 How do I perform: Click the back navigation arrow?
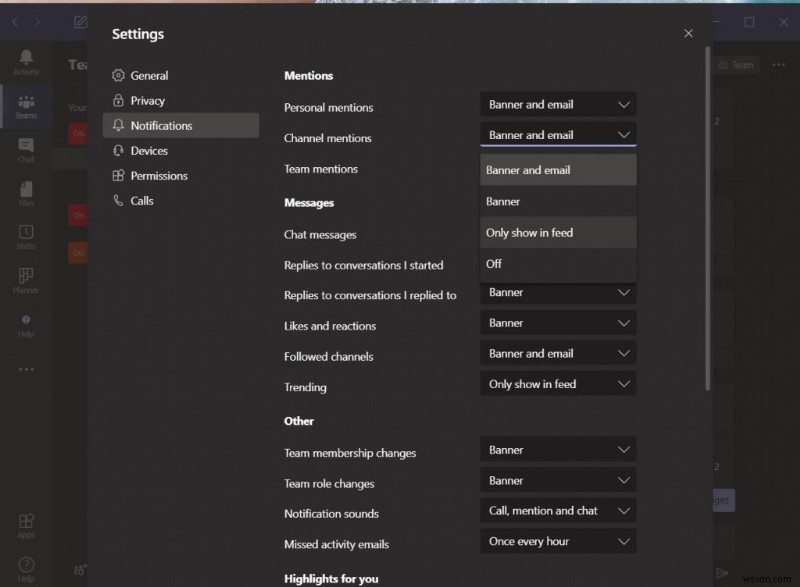point(14,21)
